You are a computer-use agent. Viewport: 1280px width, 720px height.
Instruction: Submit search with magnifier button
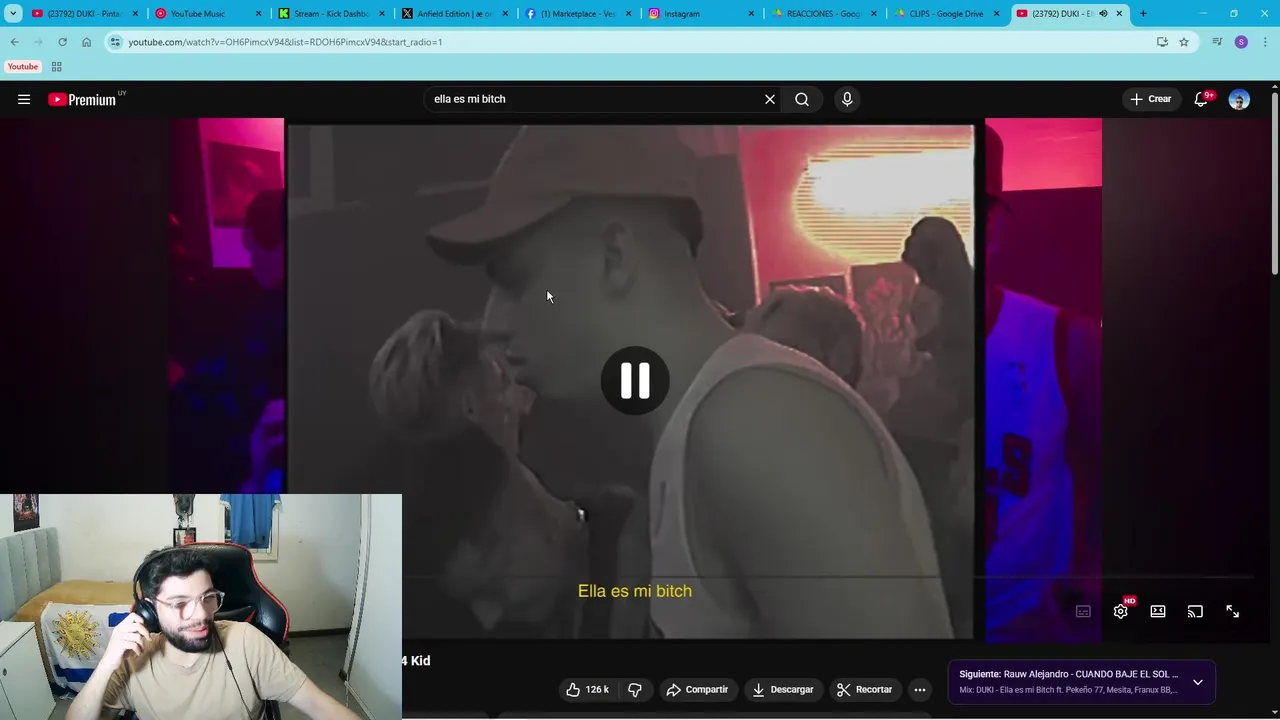point(802,99)
